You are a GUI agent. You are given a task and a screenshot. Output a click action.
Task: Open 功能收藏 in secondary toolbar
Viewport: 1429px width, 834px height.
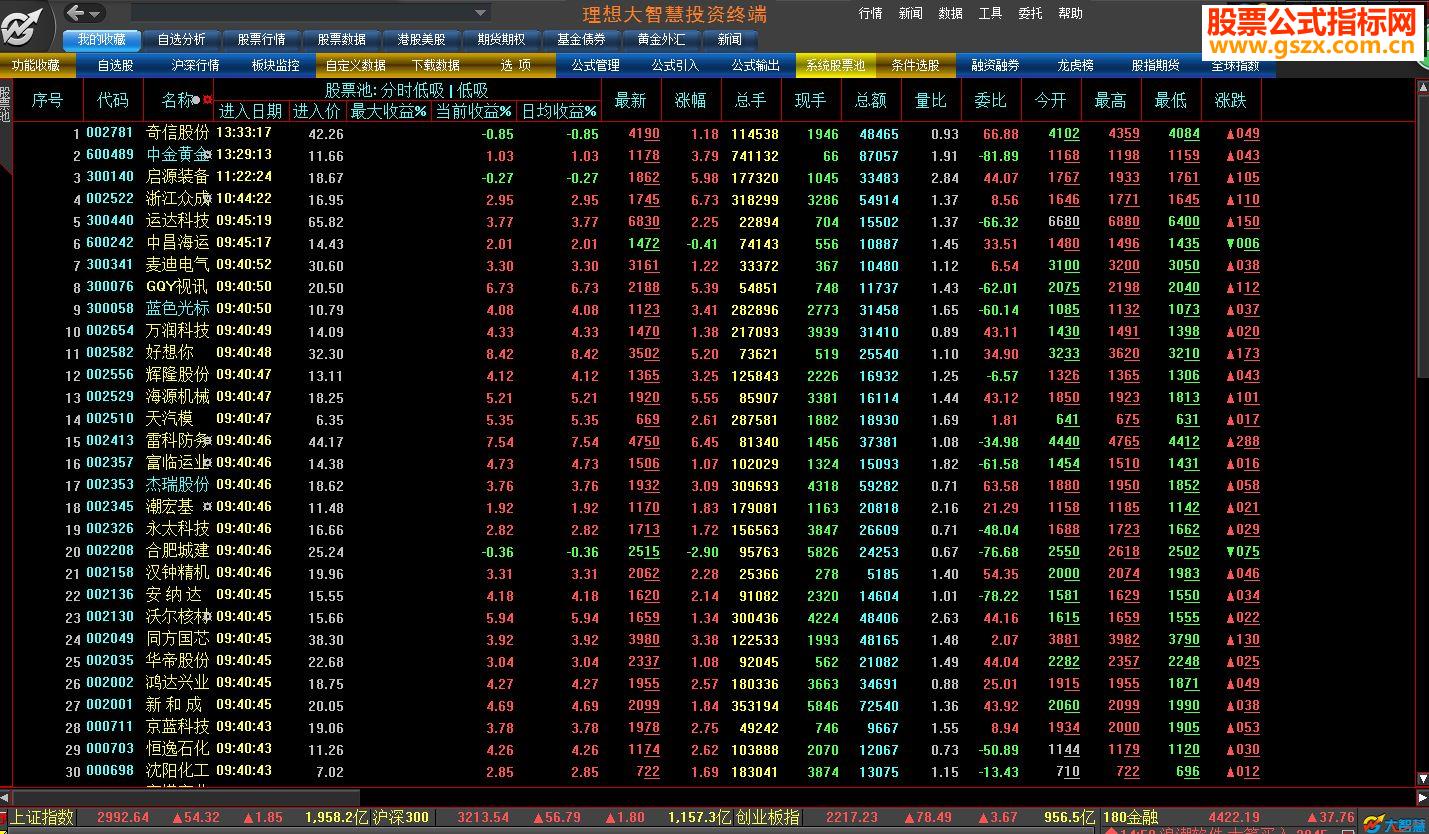pyautogui.click(x=36, y=65)
